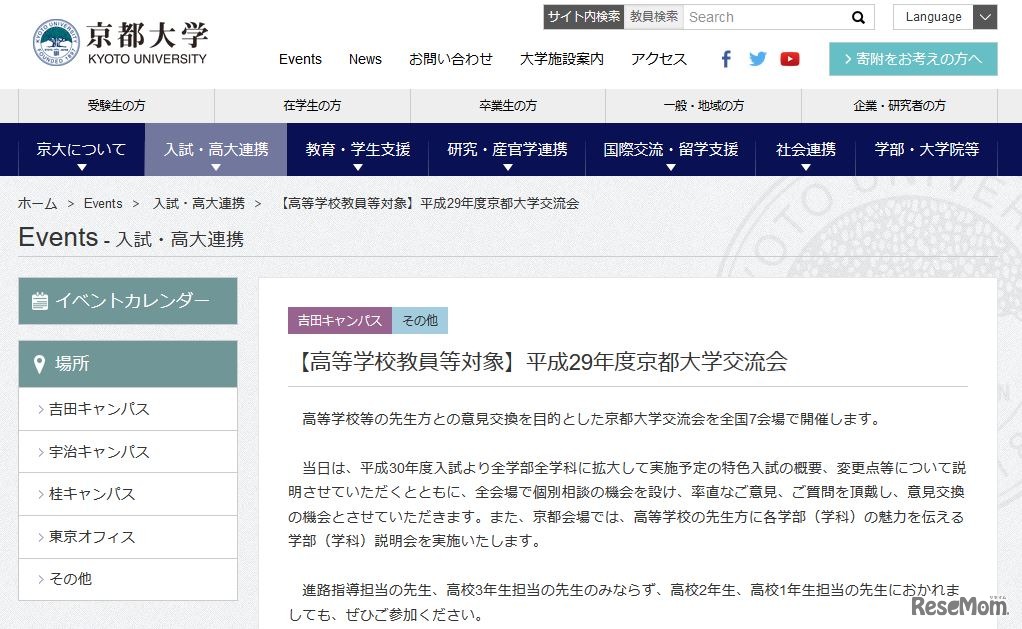
Task: Open the Twitter bird icon
Action: click(758, 59)
